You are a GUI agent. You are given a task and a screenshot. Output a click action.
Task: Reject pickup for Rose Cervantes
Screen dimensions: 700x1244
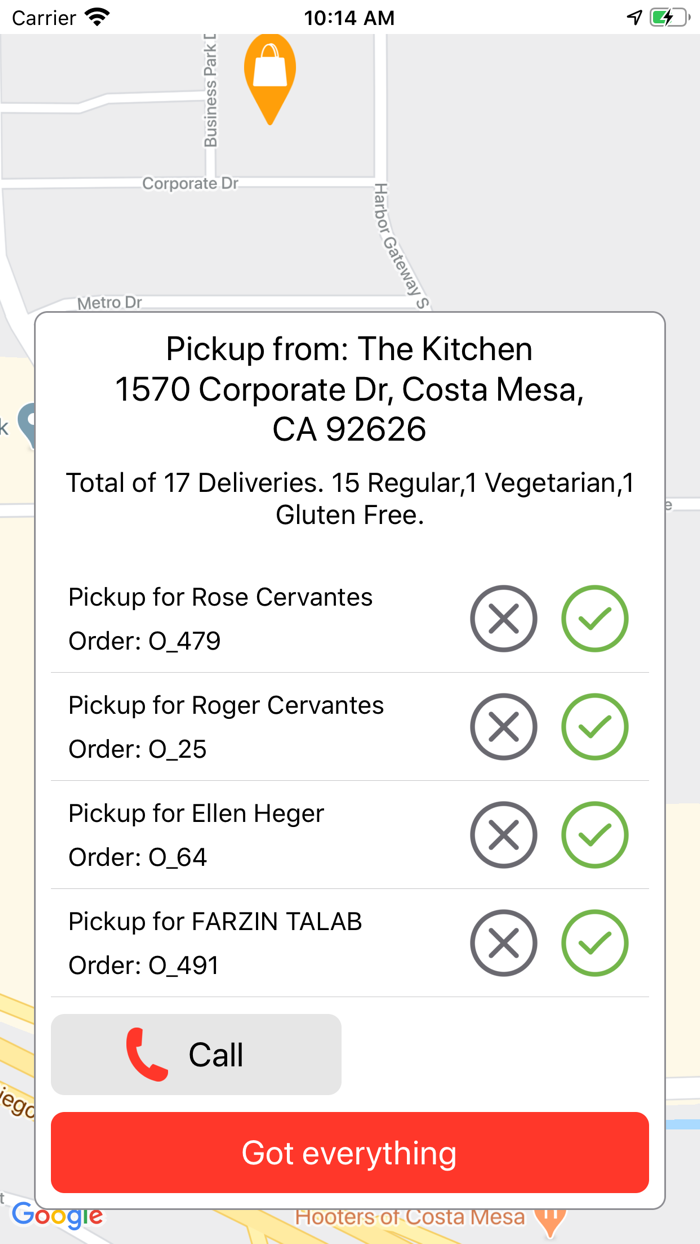pyautogui.click(x=504, y=619)
